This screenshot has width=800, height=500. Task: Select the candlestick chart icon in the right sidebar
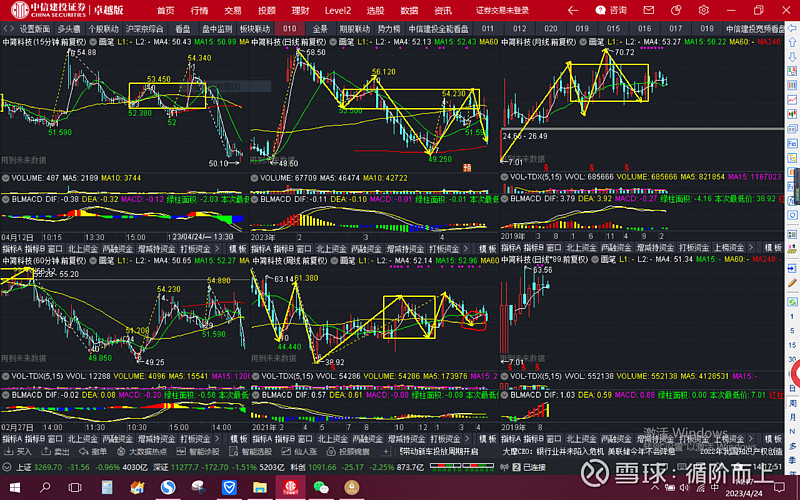pyautogui.click(x=792, y=114)
